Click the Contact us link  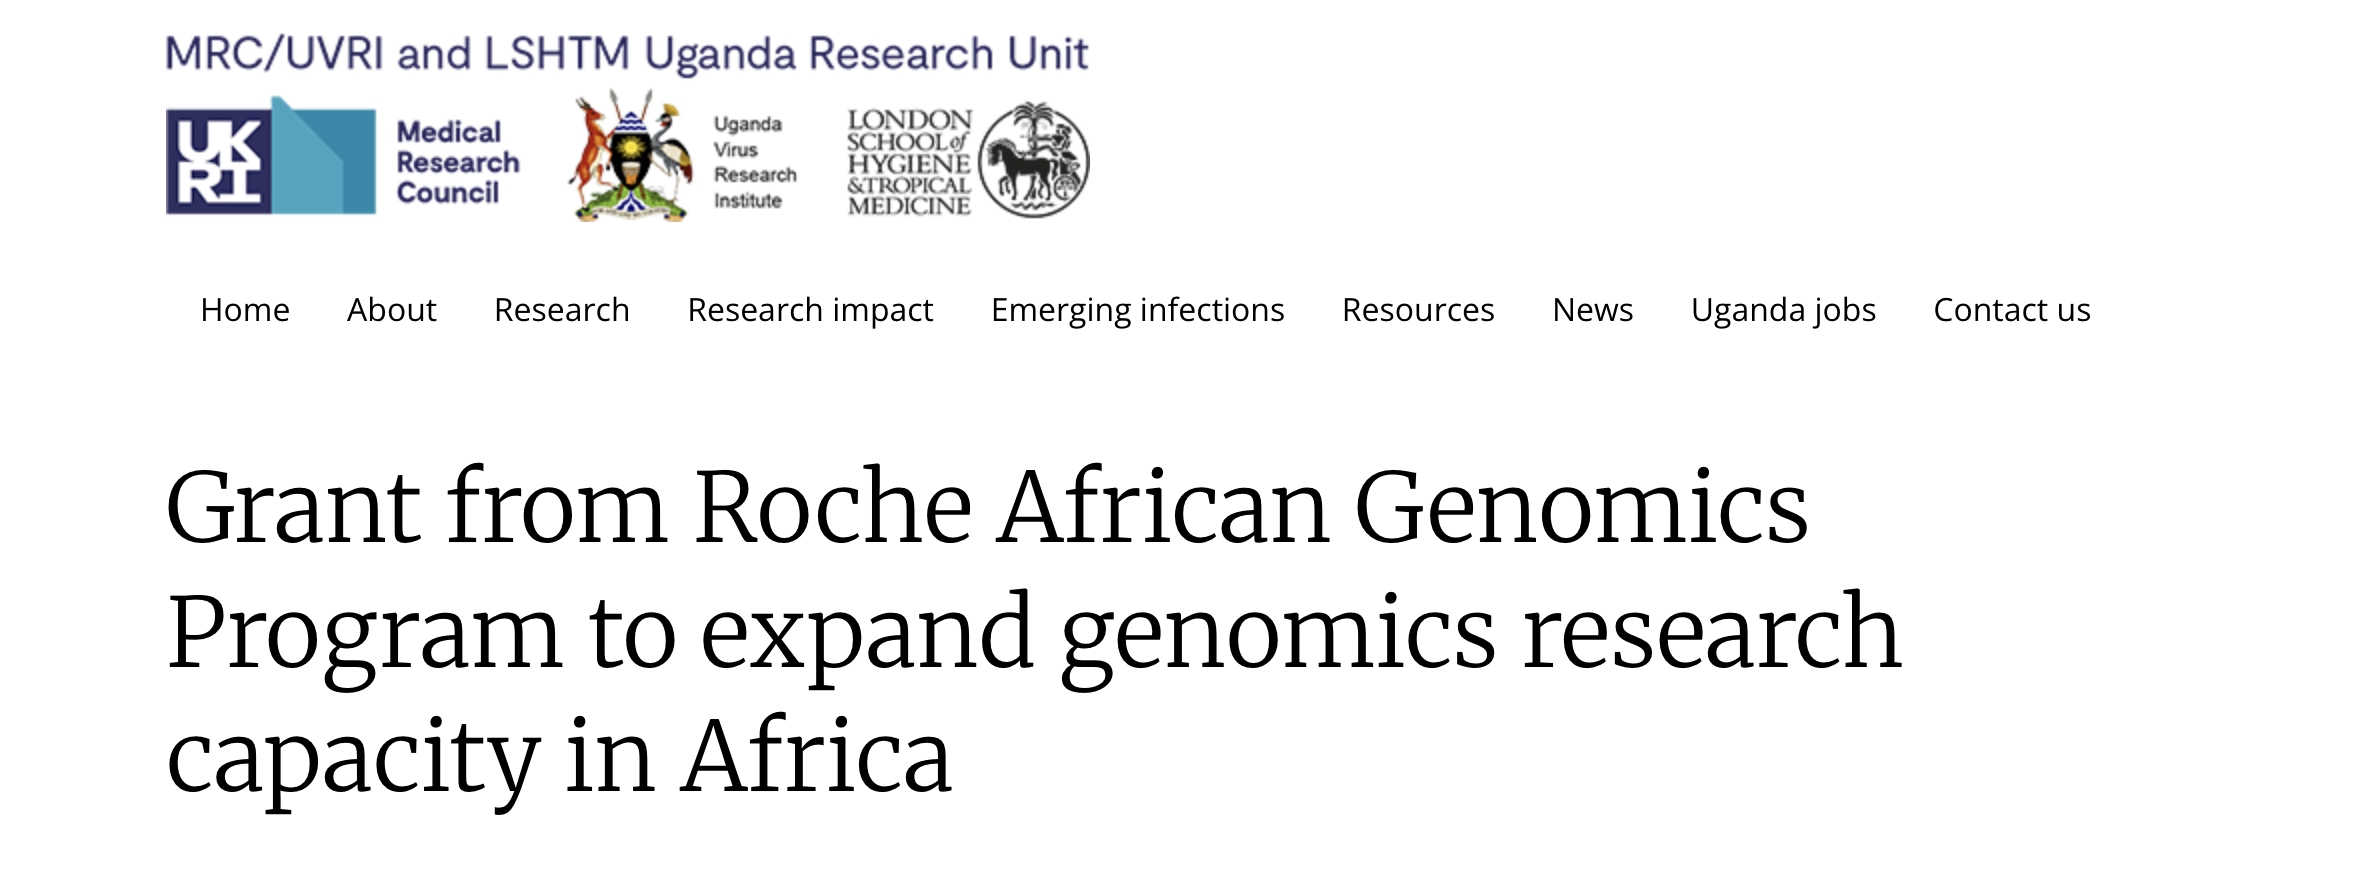(2012, 310)
